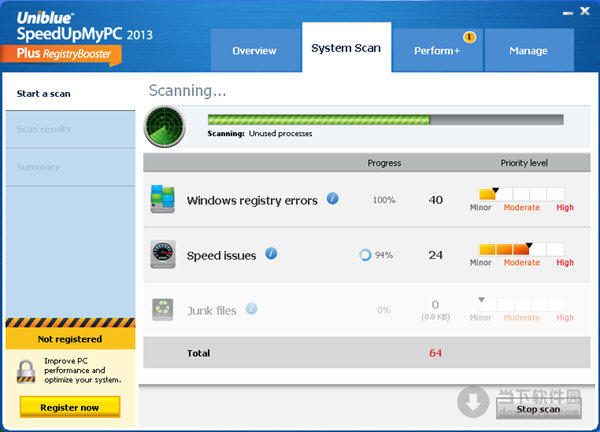Click the registry errors priority level bar
The width and height of the screenshot is (600, 432).
pos(522,194)
